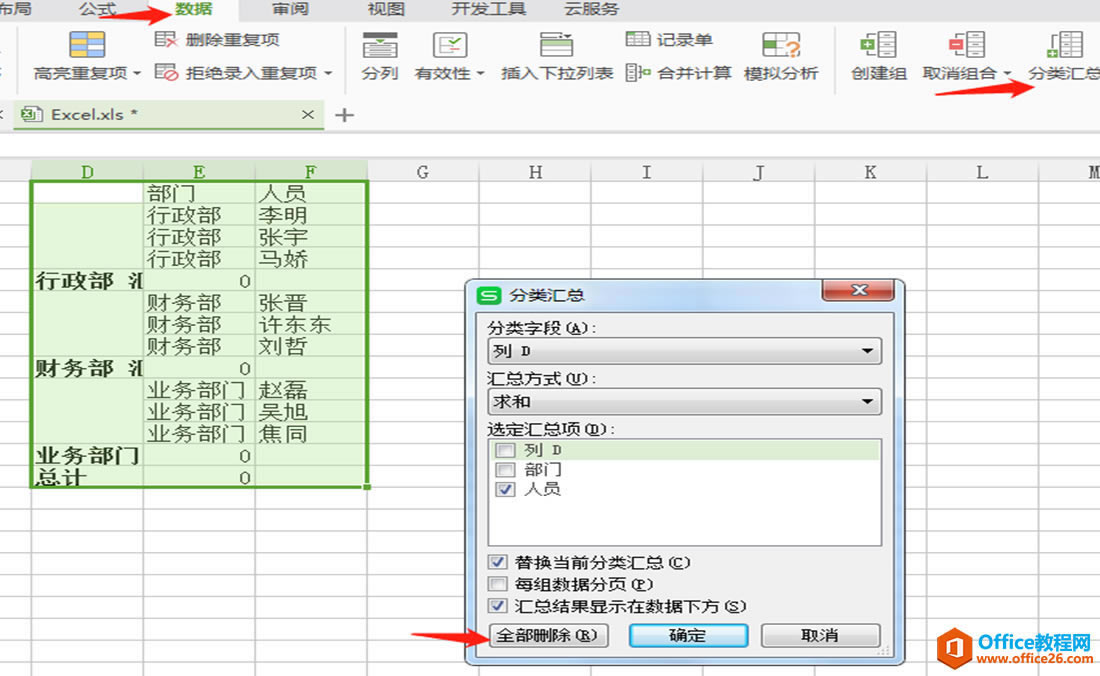Select column G header

pyautogui.click(x=423, y=171)
